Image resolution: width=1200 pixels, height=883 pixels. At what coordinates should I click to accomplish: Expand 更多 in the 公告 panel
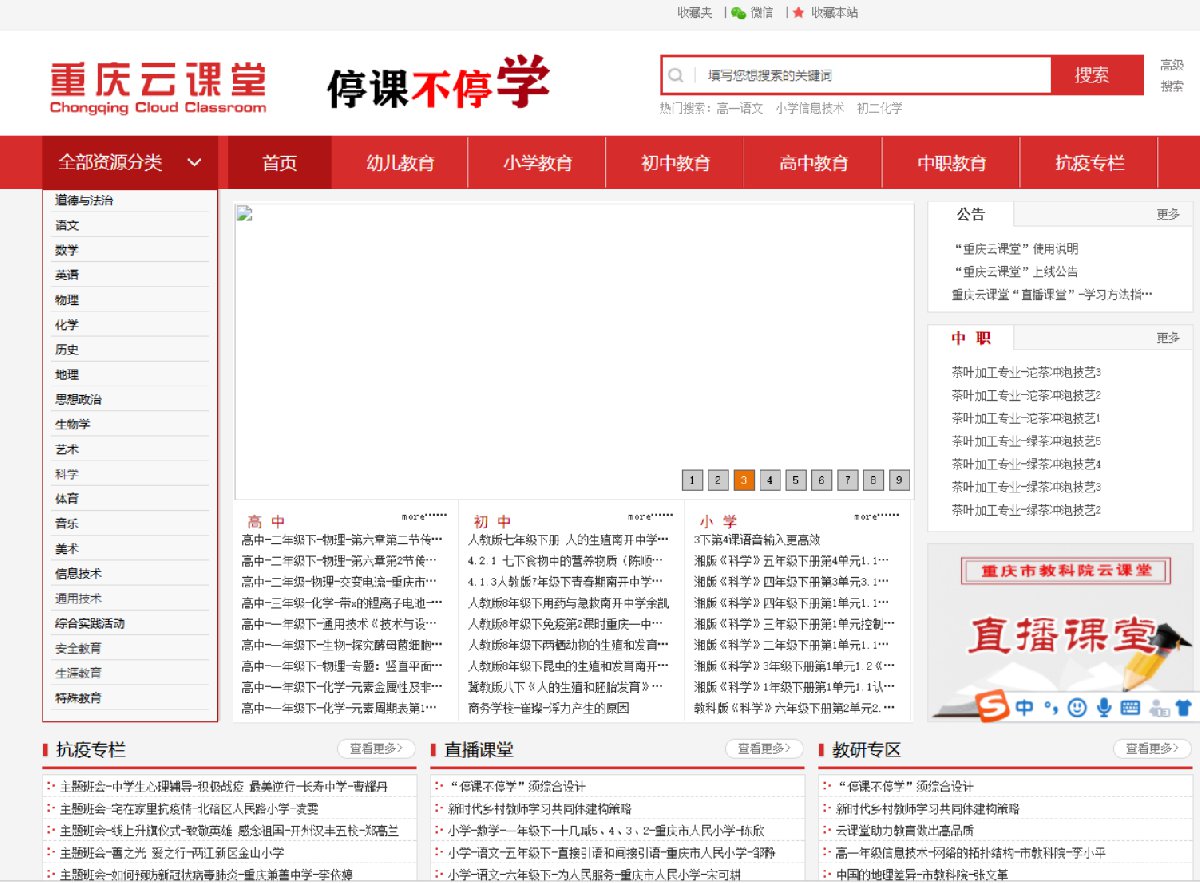pos(1168,214)
